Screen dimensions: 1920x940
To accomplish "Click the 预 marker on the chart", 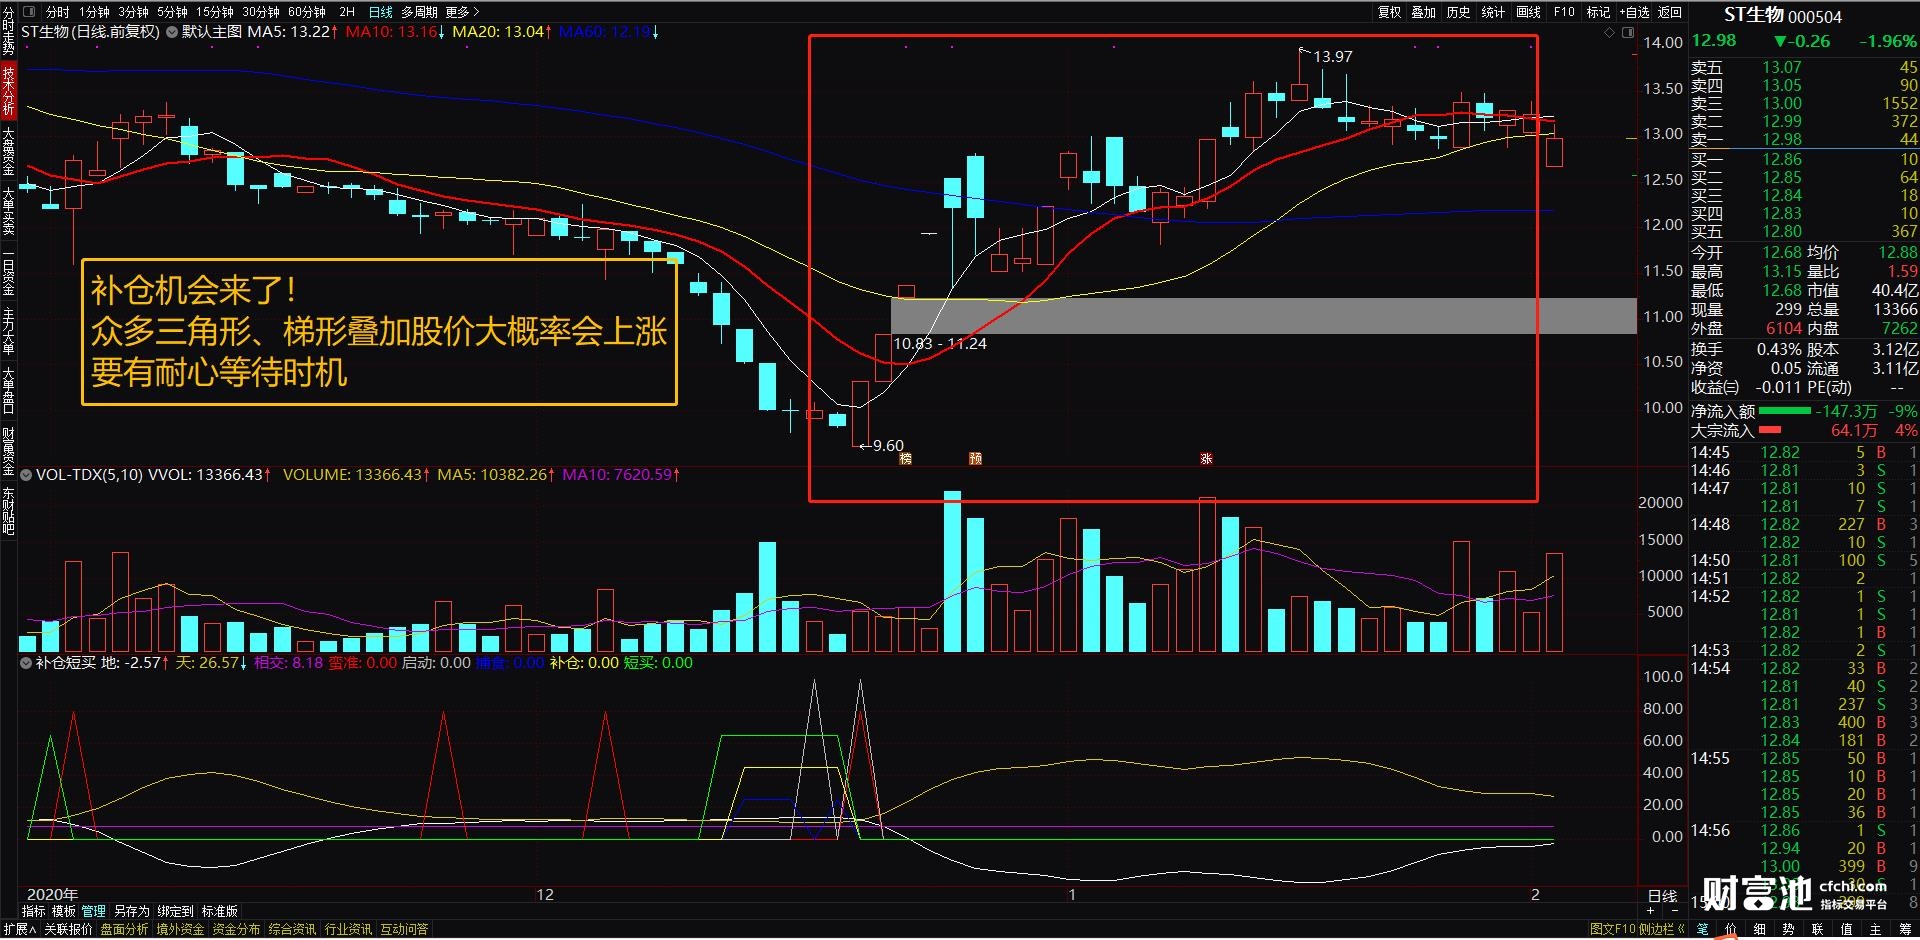I will coord(976,458).
